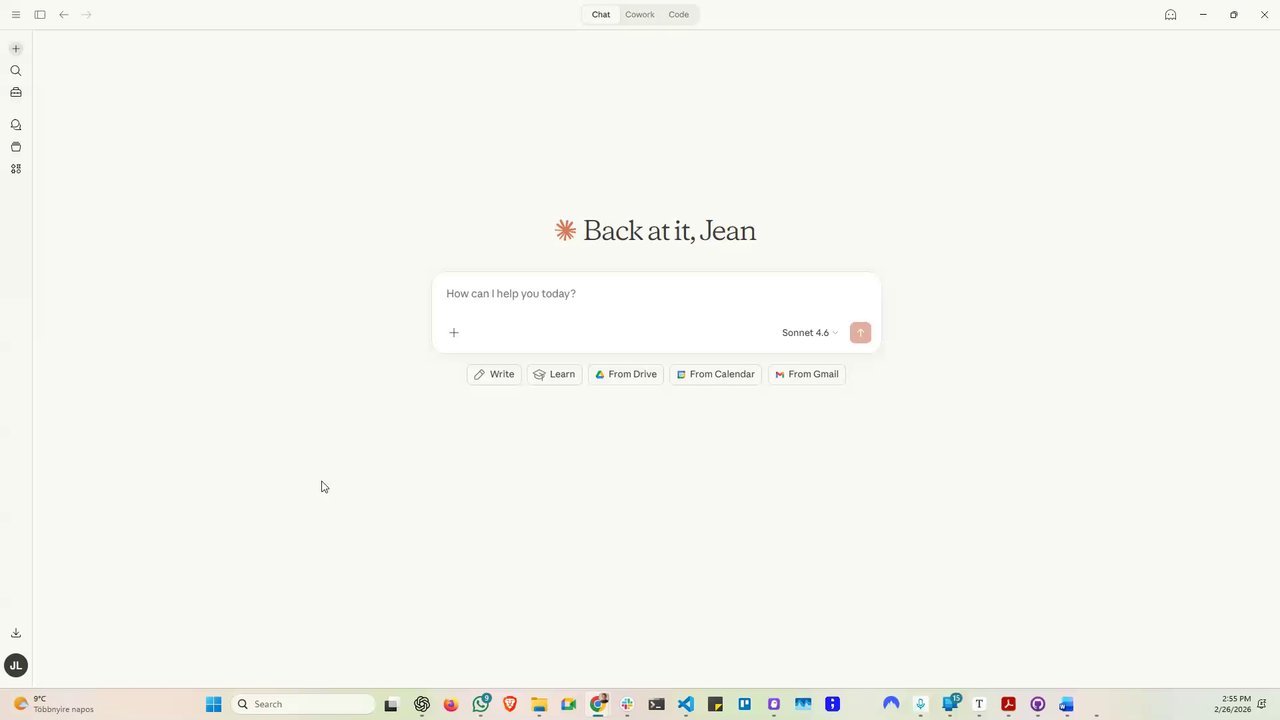Screen dimensions: 1280x720
Task: Open File Explorer from the taskbar
Action: [x=539, y=704]
